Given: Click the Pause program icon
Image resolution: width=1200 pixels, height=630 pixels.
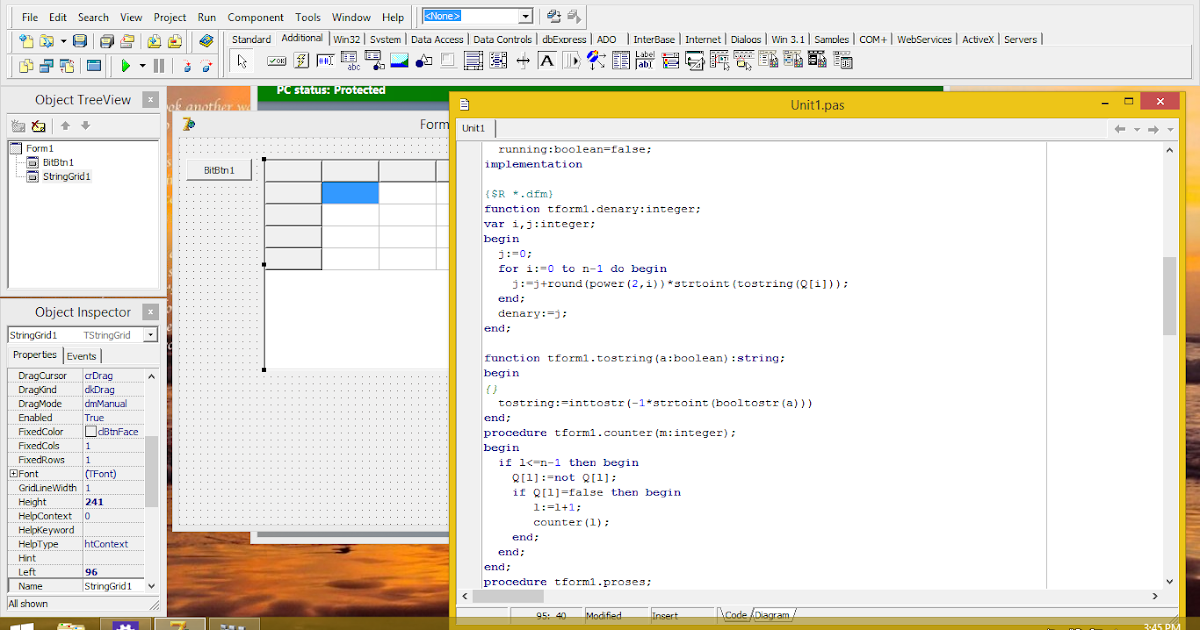Looking at the screenshot, I should click(159, 66).
